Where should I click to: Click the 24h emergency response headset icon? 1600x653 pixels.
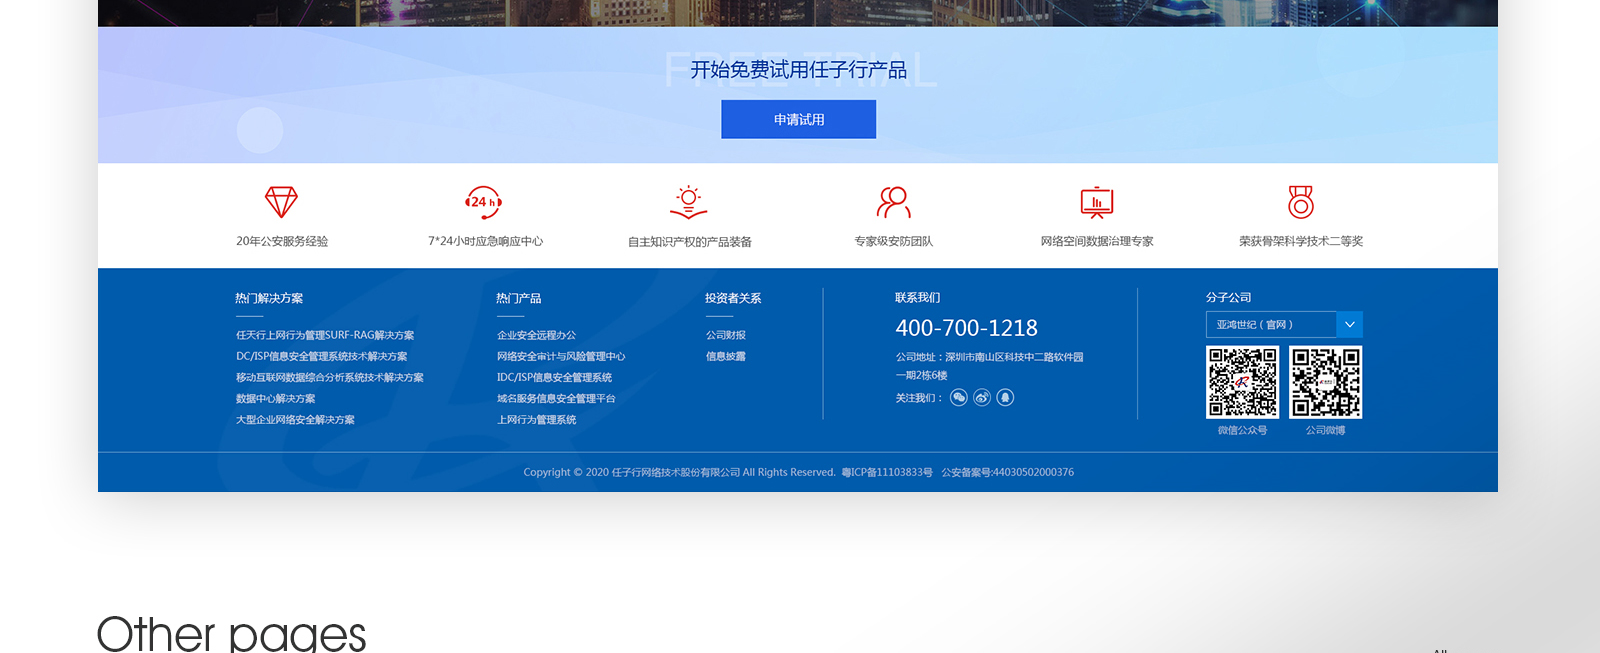pos(484,202)
